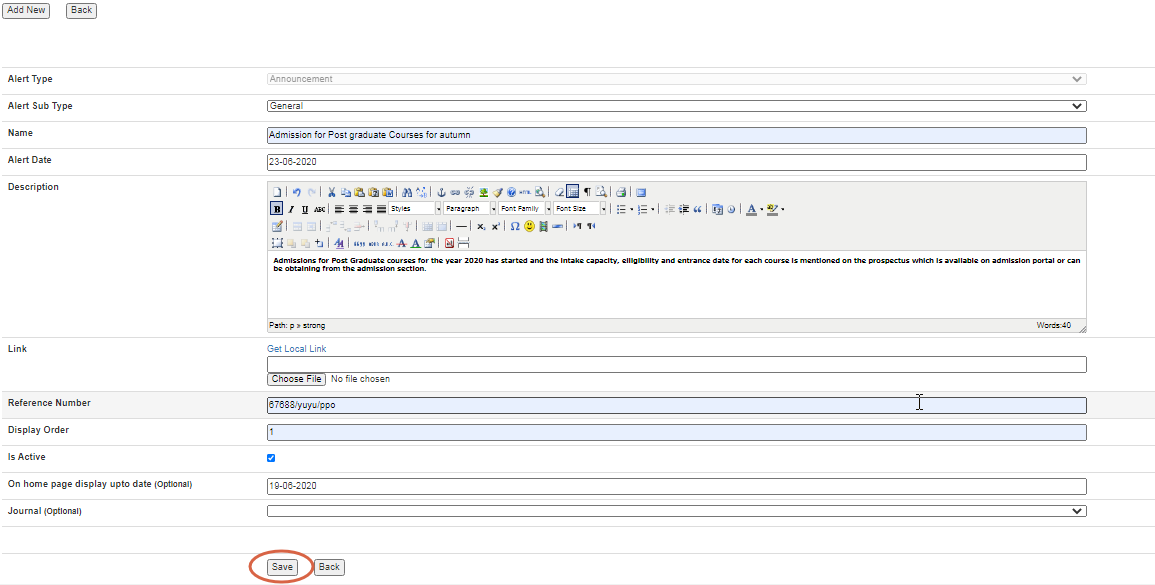The height and width of the screenshot is (585, 1155).
Task: Click the Undo icon in editor
Action: pyautogui.click(x=297, y=192)
